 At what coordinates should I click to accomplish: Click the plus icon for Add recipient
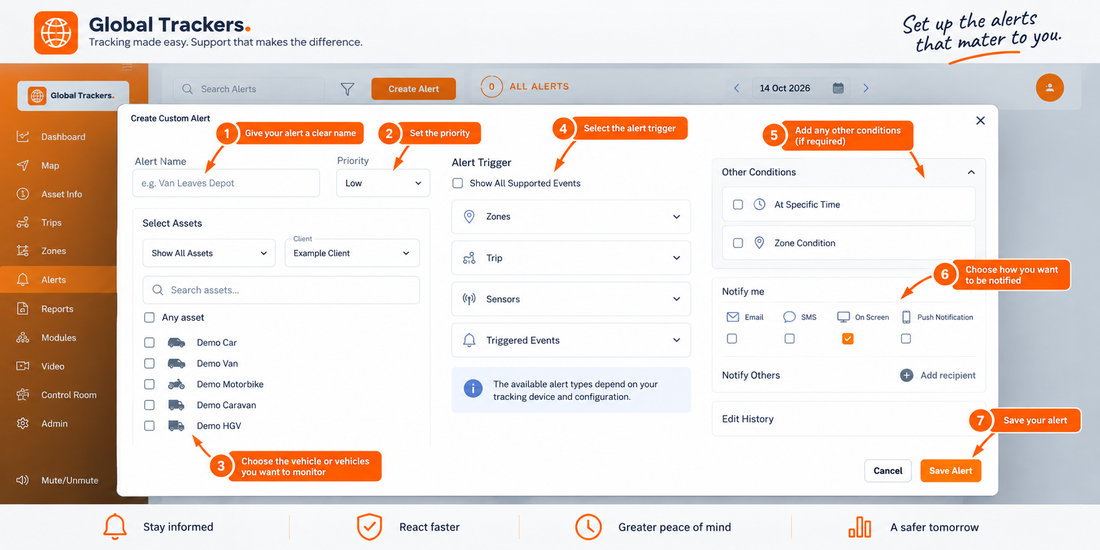[x=906, y=375]
